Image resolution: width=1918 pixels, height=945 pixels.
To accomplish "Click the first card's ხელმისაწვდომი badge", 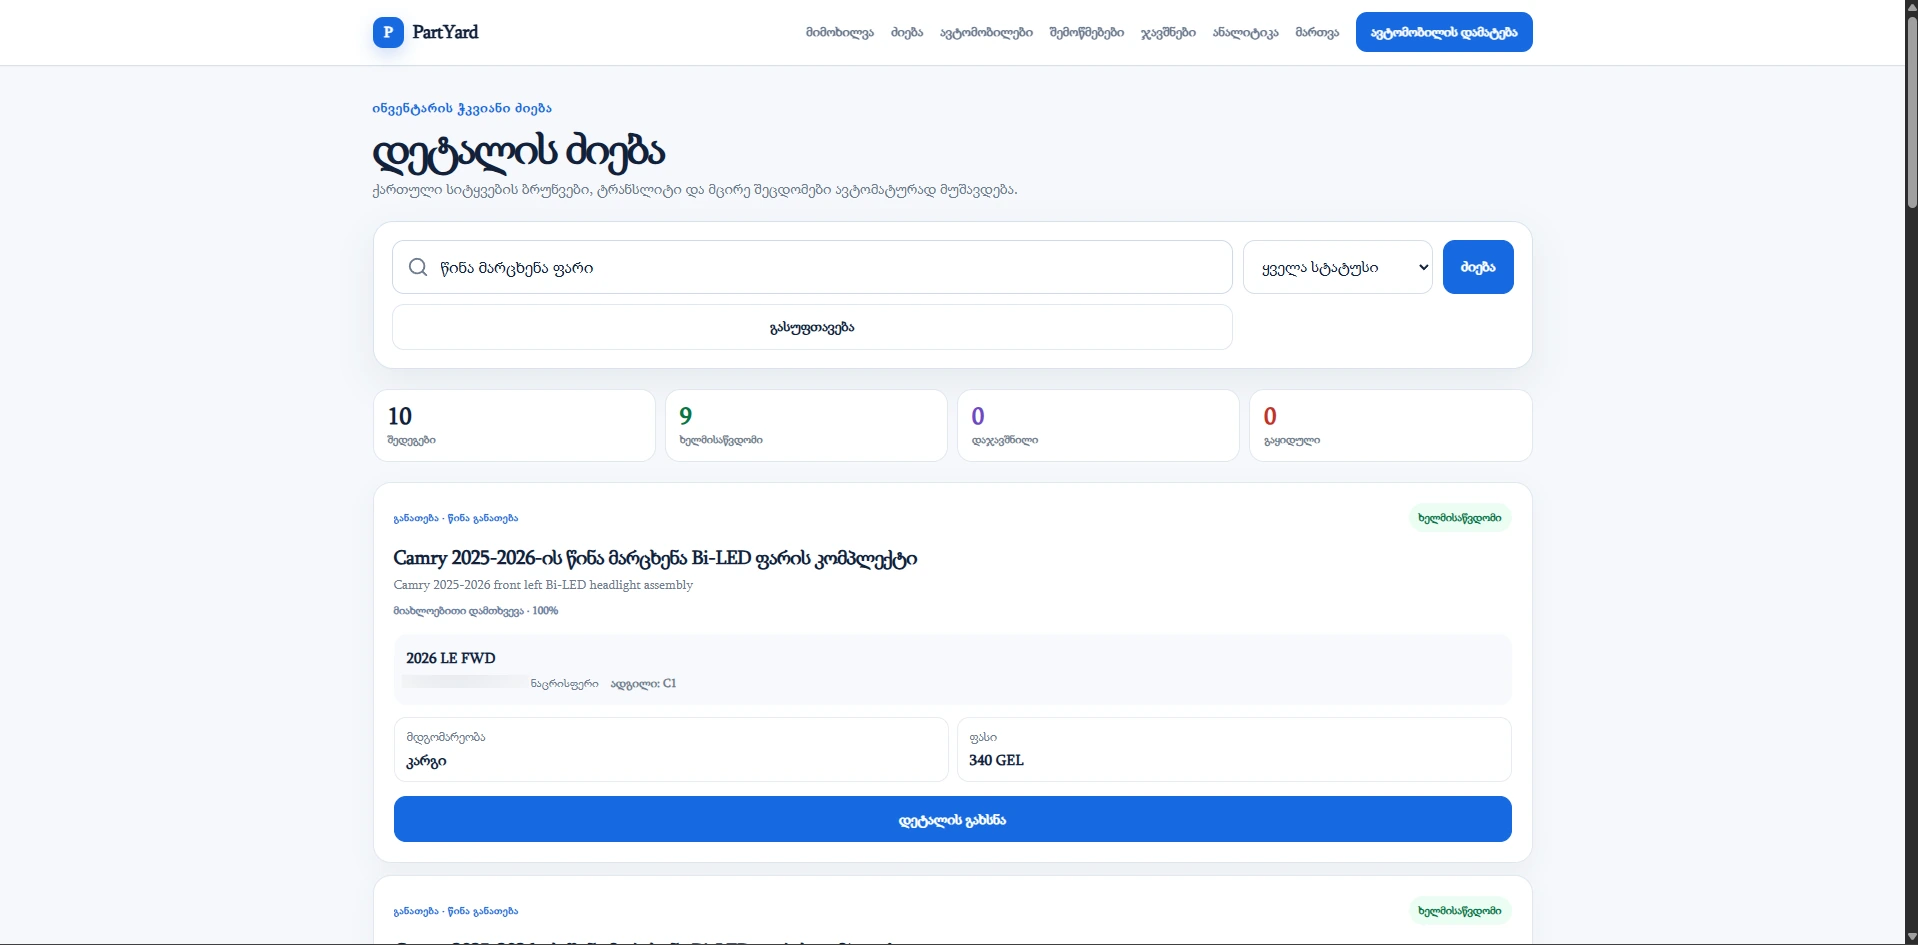I will tap(1460, 518).
